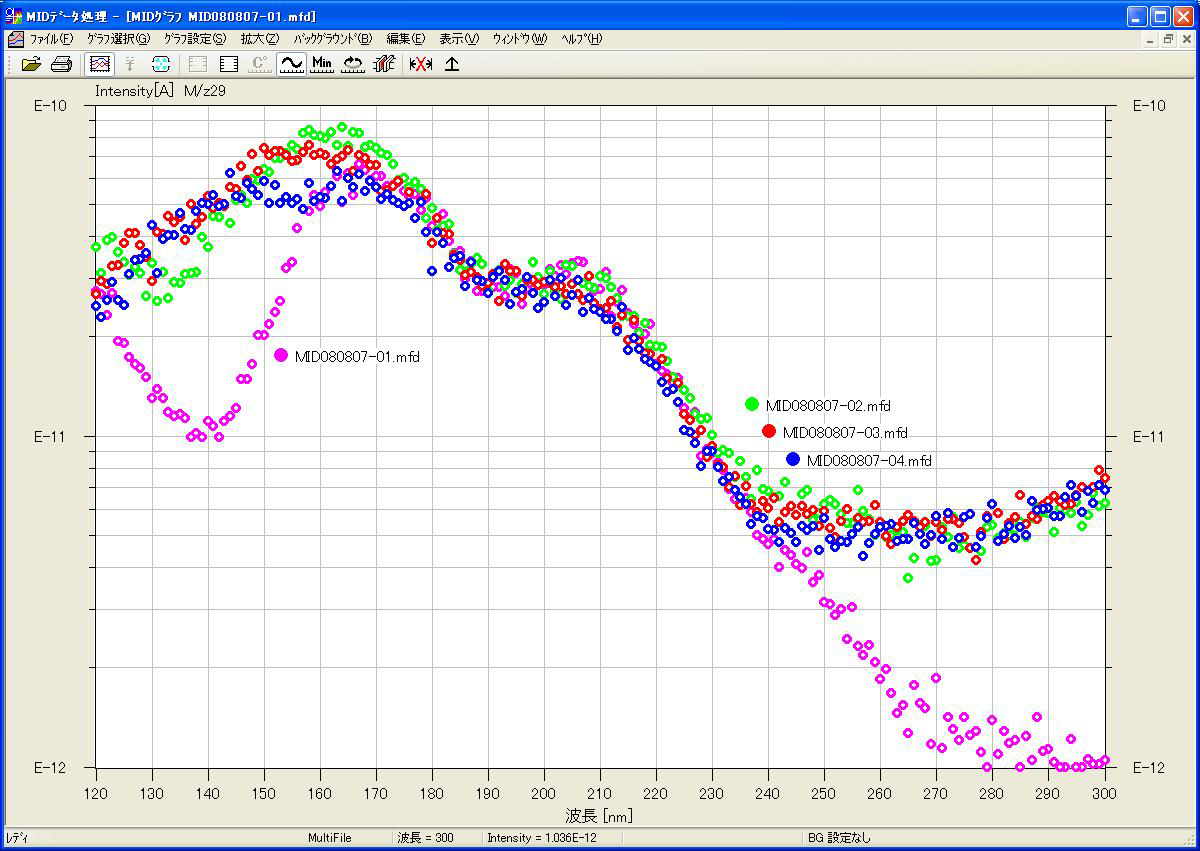Click the dotted cyan square toolbar icon
Viewport: 1200px width, 851px height.
(160, 64)
